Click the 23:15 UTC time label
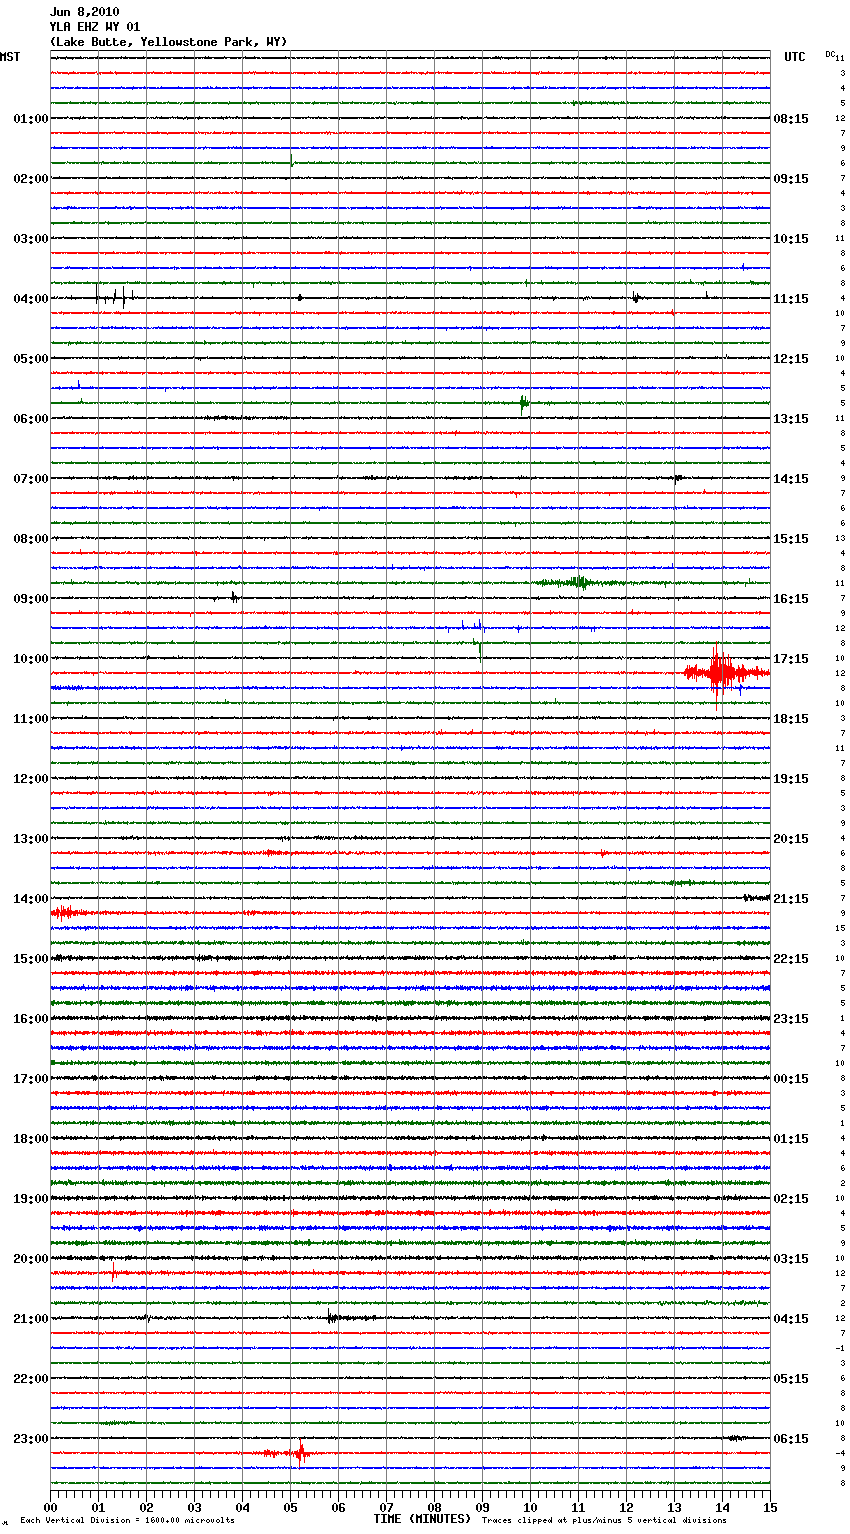850x1534 pixels. click(791, 1019)
